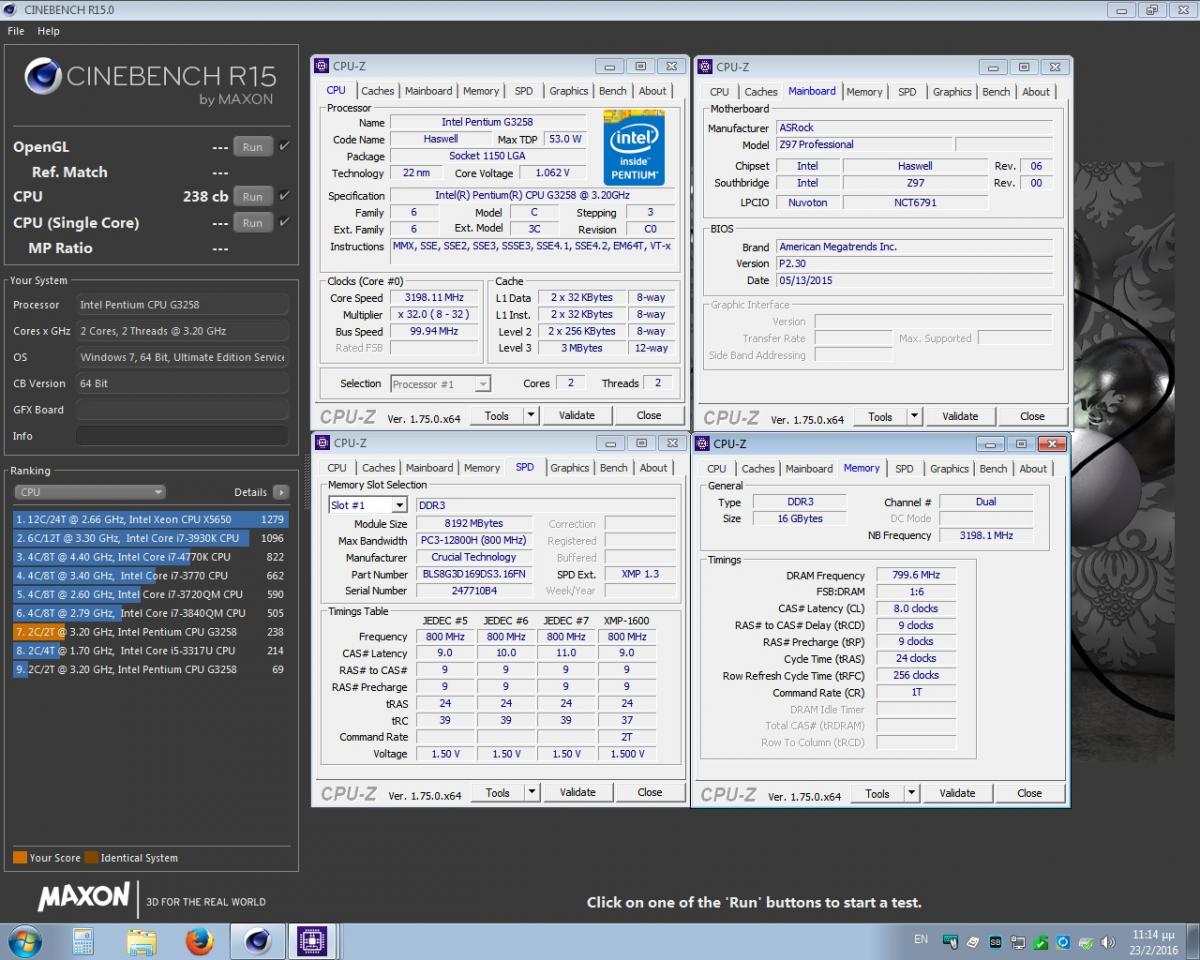Select ranking row Intel Xeon CPU X5650
The width and height of the screenshot is (1200, 960).
click(151, 519)
